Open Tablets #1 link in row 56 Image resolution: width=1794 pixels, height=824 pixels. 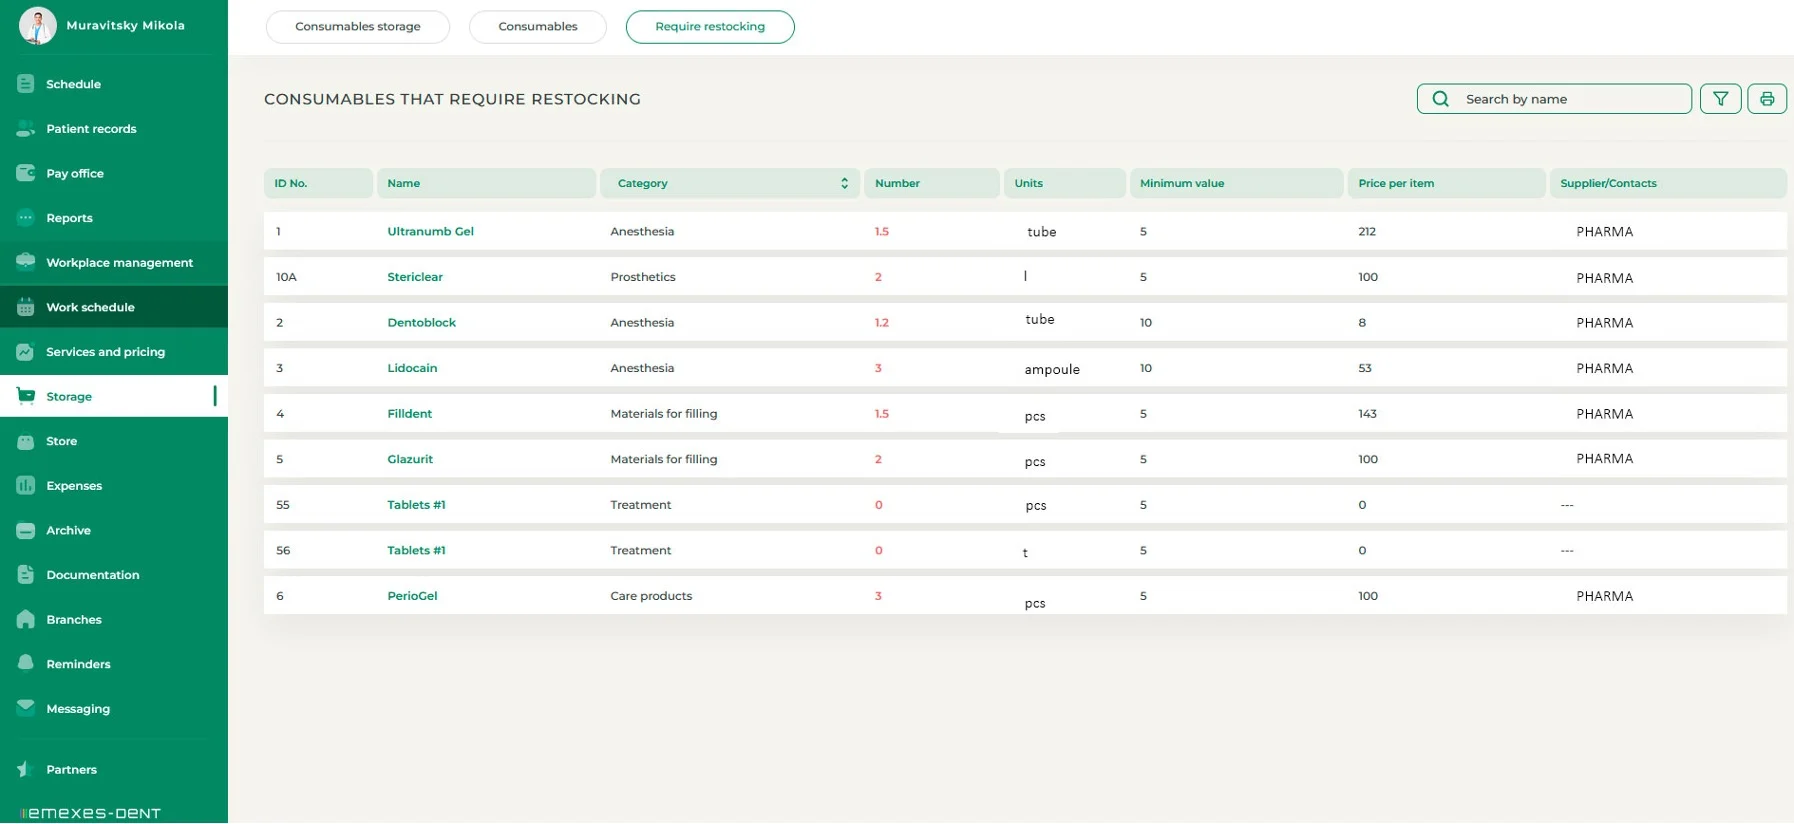pos(416,550)
